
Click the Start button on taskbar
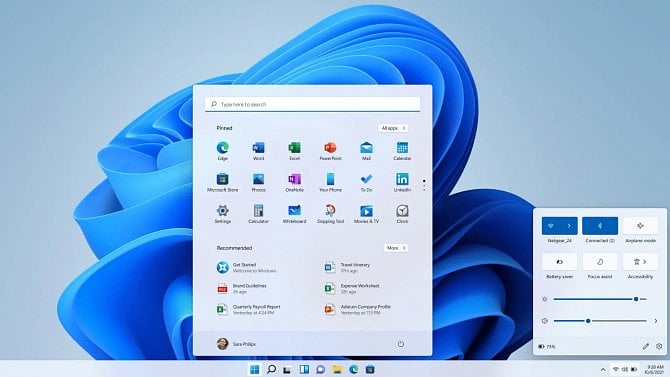[255, 369]
